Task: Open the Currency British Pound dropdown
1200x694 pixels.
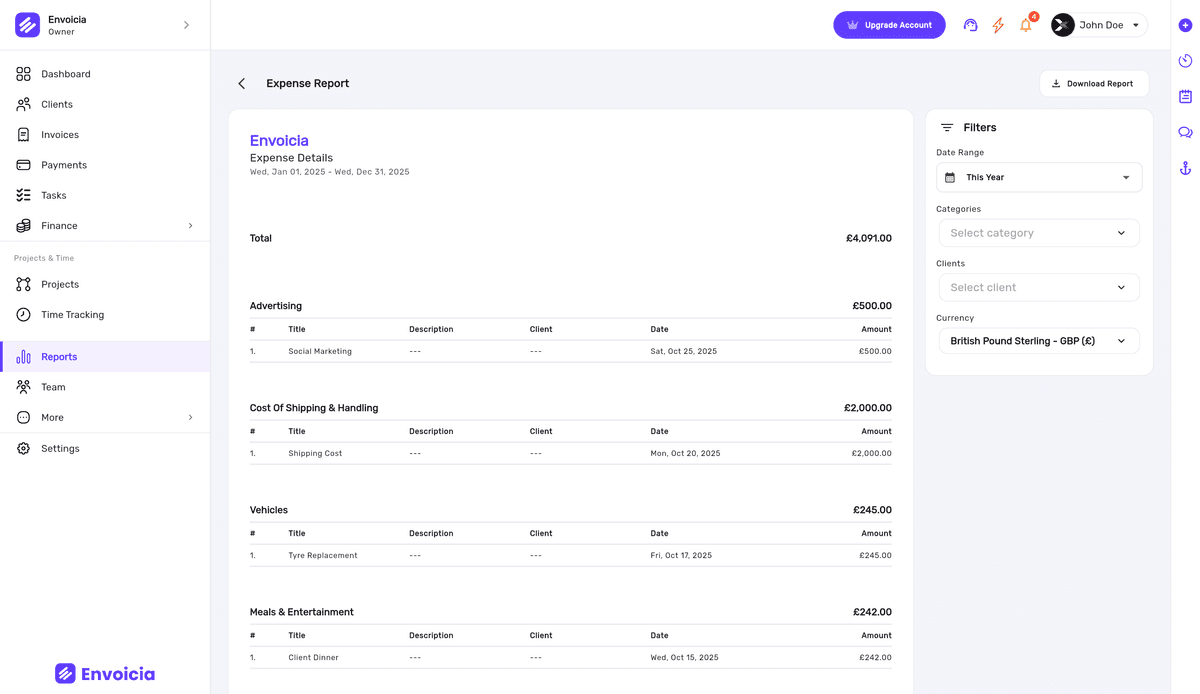Action: [x=1039, y=340]
